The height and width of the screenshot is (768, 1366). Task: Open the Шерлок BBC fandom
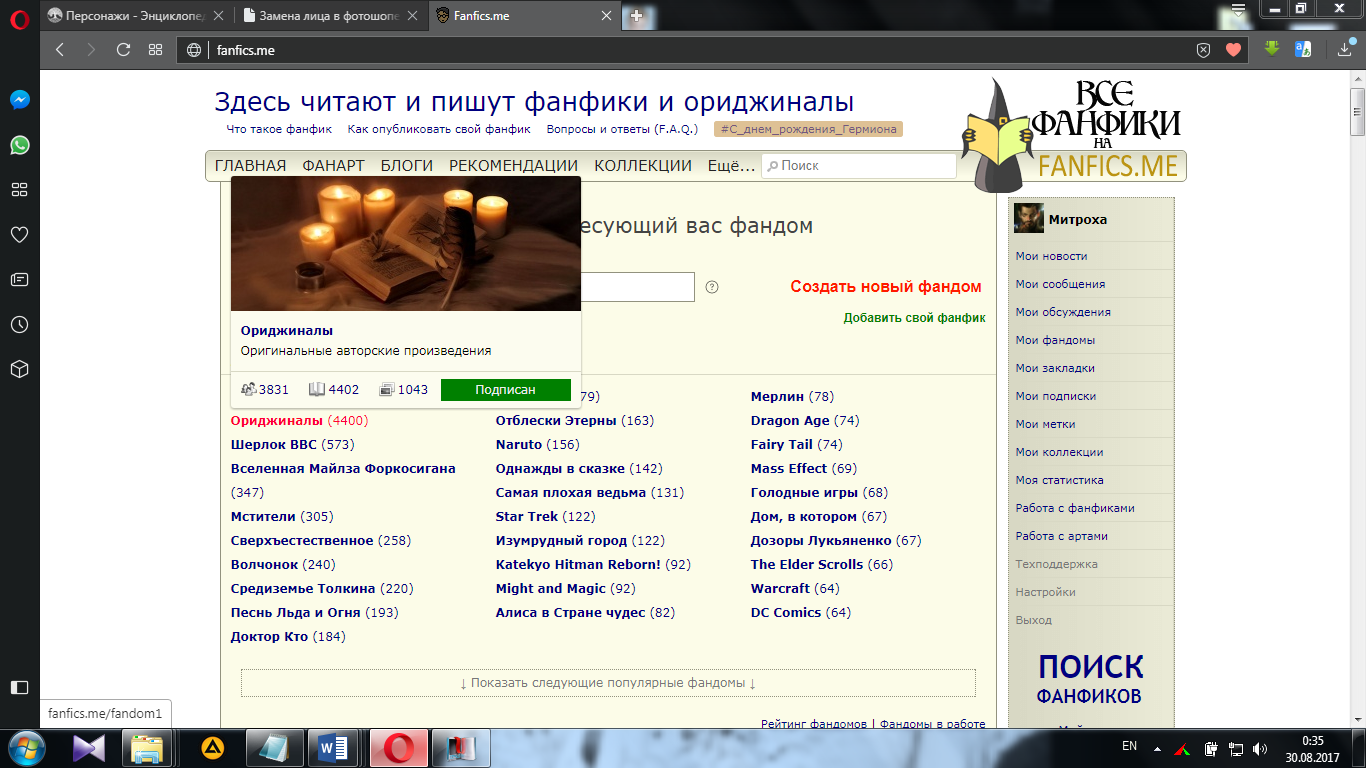[273, 445]
